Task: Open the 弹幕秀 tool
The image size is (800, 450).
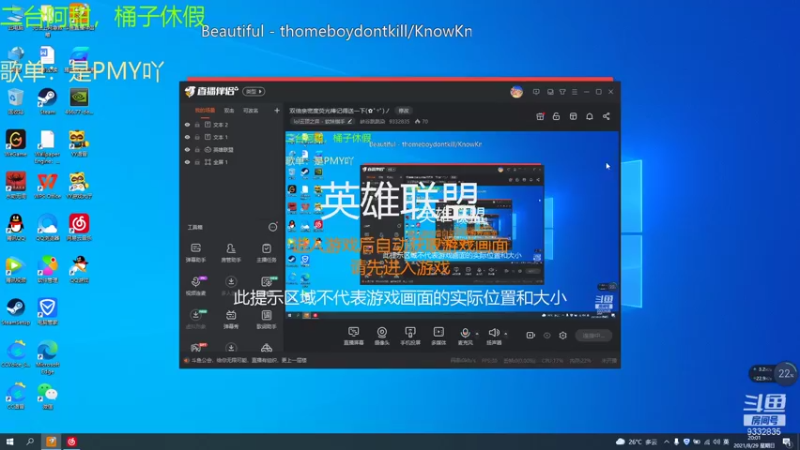Action: [231, 319]
